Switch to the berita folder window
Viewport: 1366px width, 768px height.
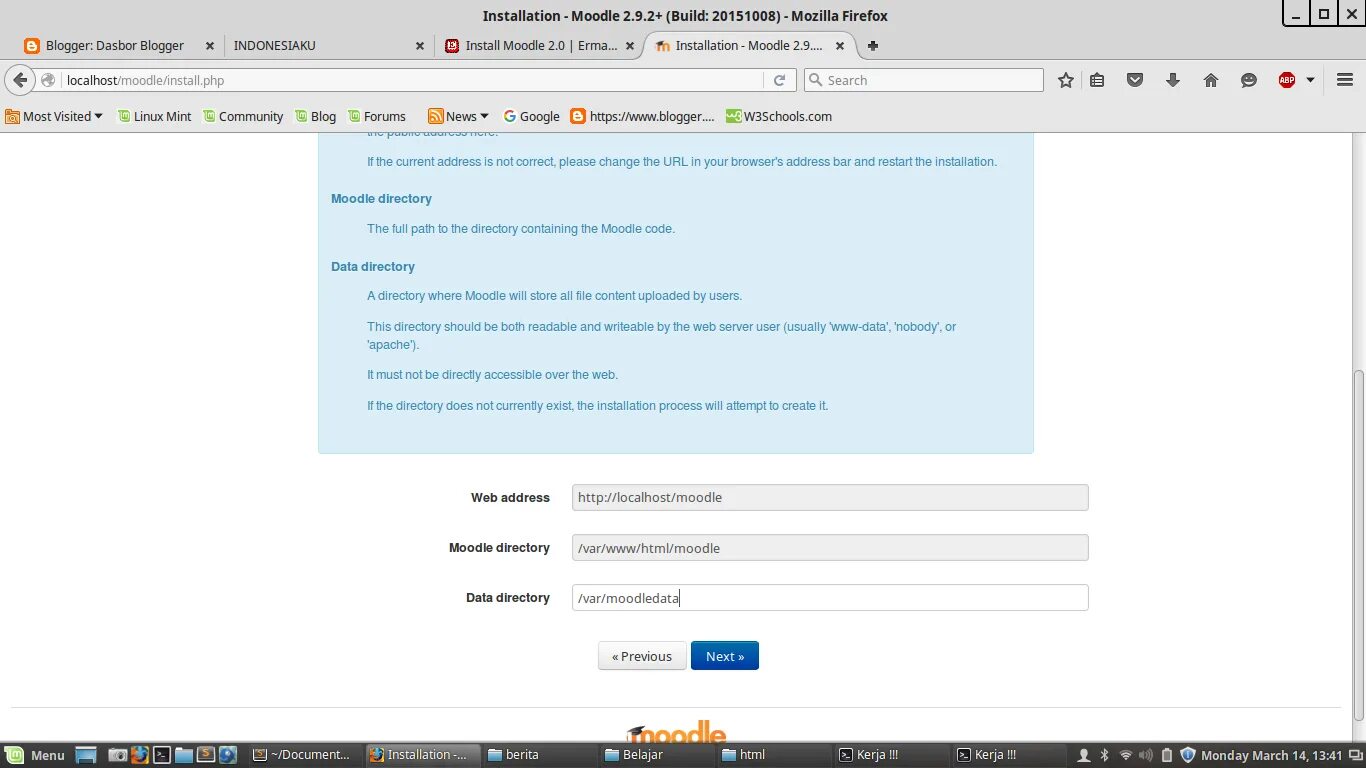pos(540,755)
